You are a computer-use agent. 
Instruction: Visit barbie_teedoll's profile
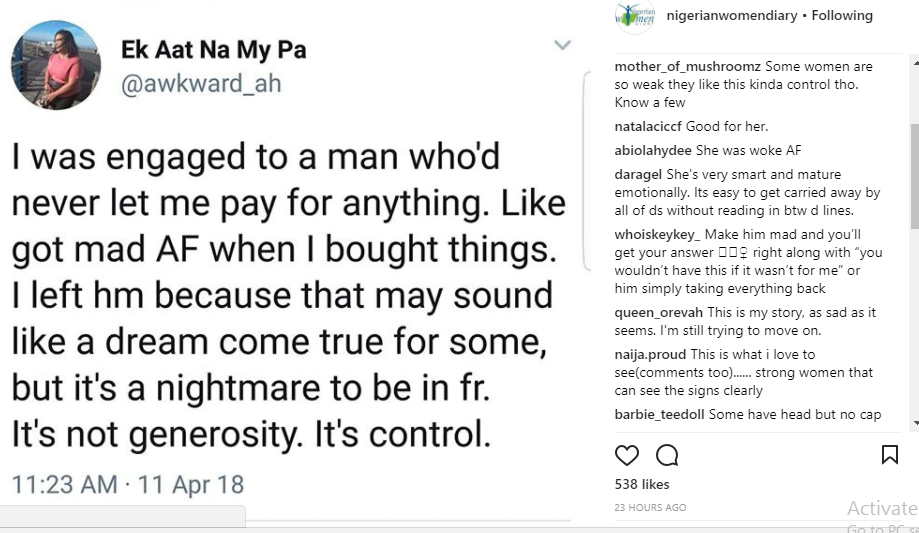pos(660,414)
